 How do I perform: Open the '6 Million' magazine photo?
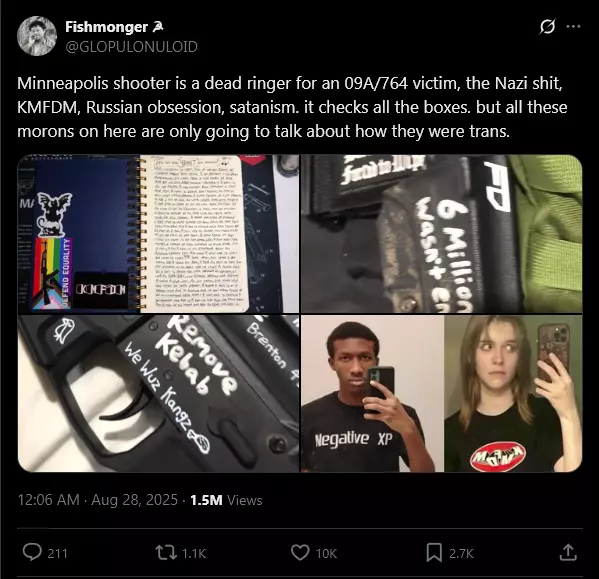pos(442,234)
